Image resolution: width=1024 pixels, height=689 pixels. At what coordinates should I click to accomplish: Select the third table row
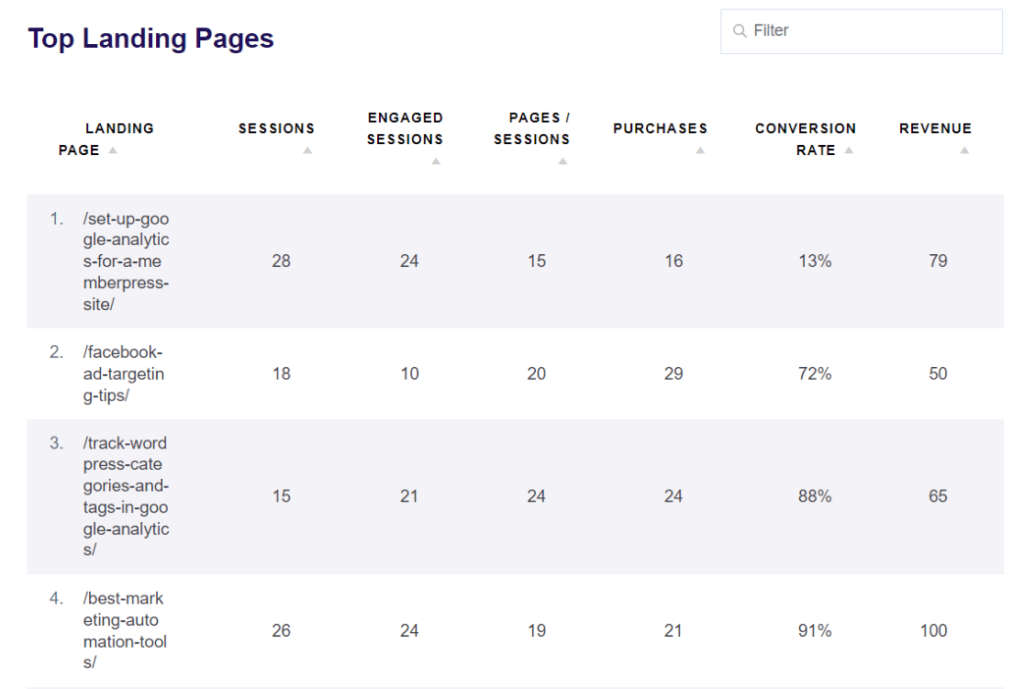pos(512,495)
